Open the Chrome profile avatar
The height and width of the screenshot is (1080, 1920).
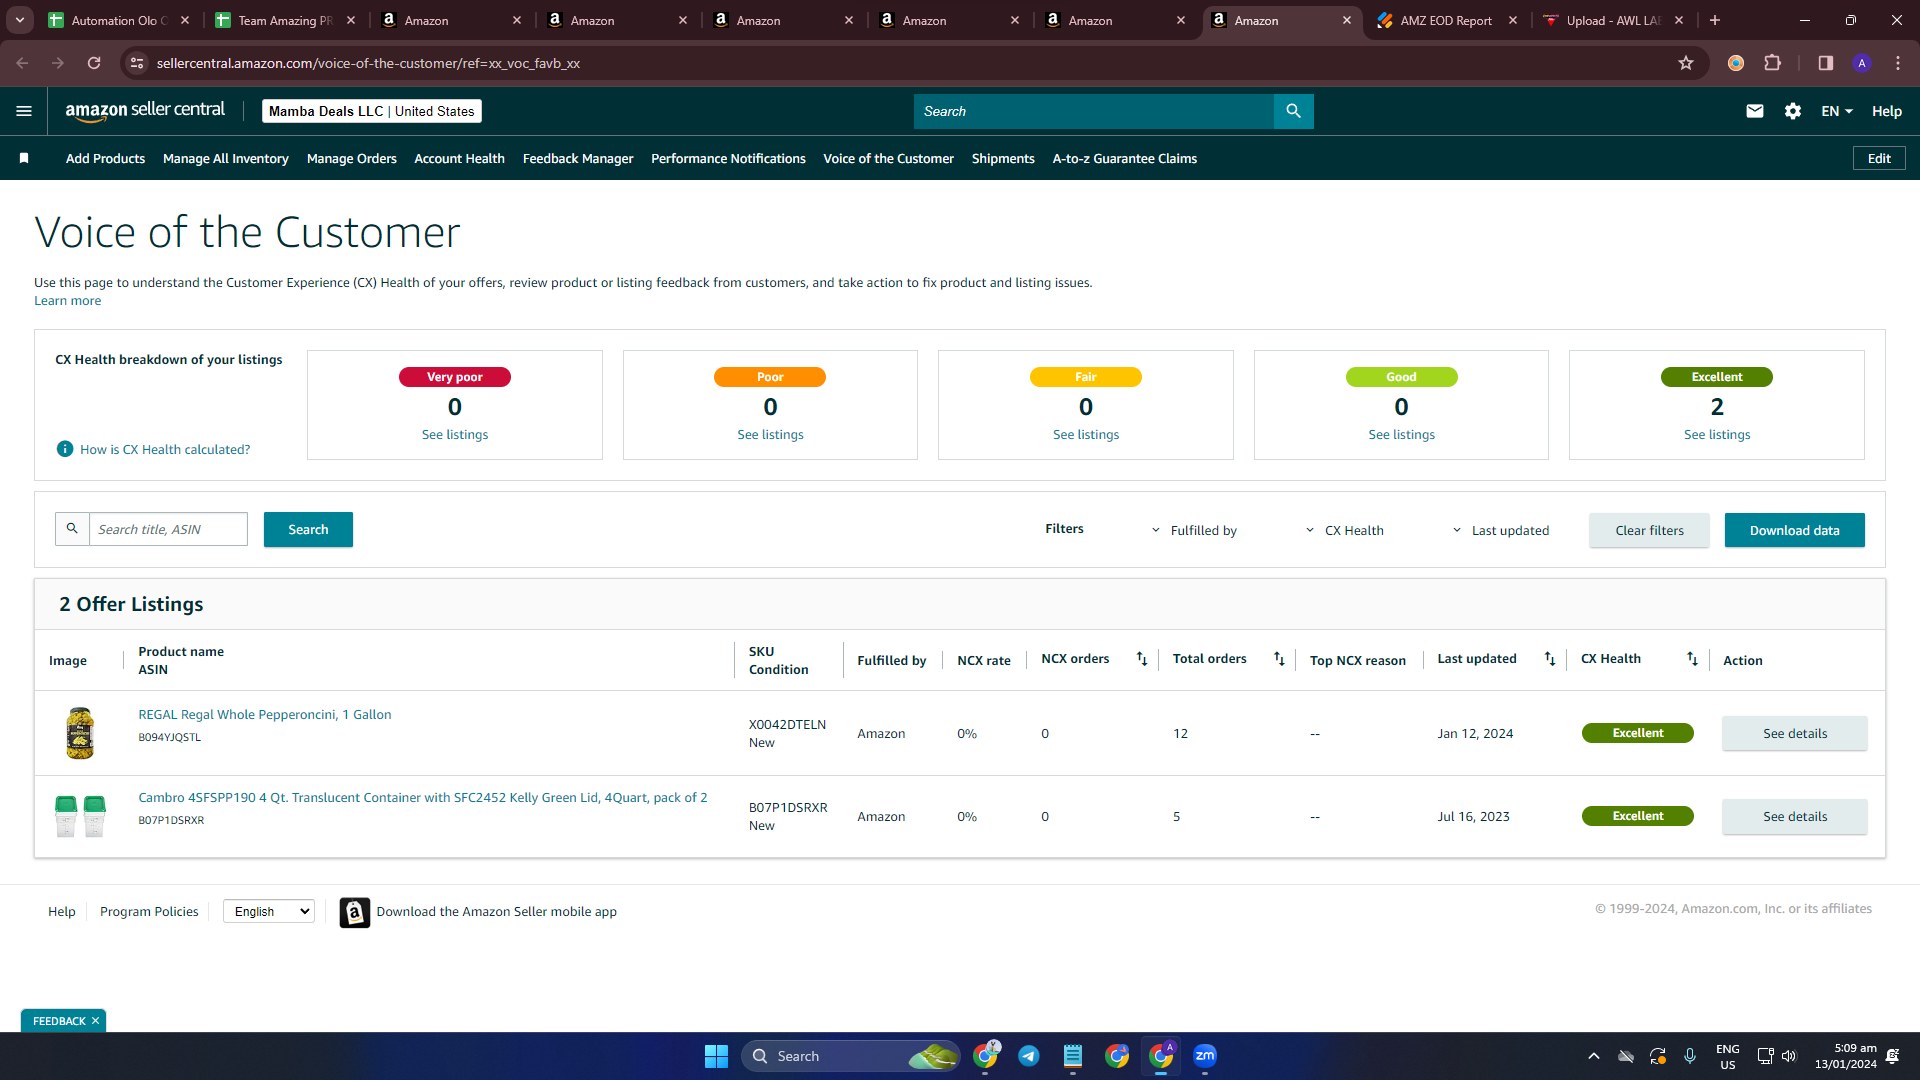click(1862, 63)
